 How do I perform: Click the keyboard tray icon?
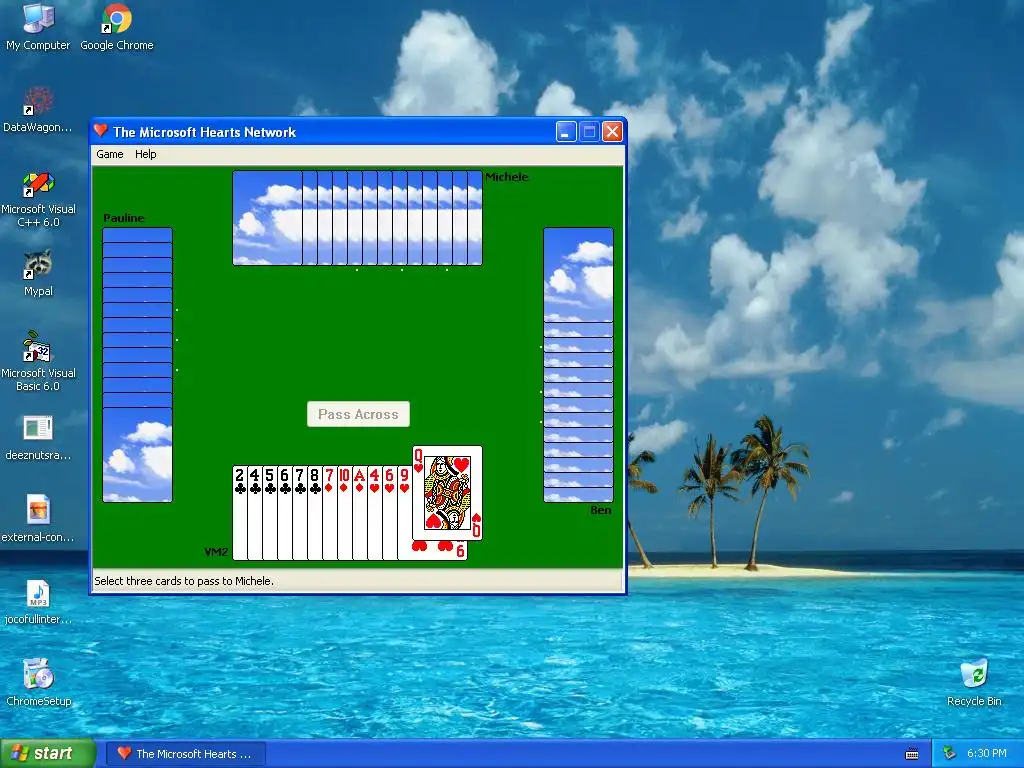[912, 754]
